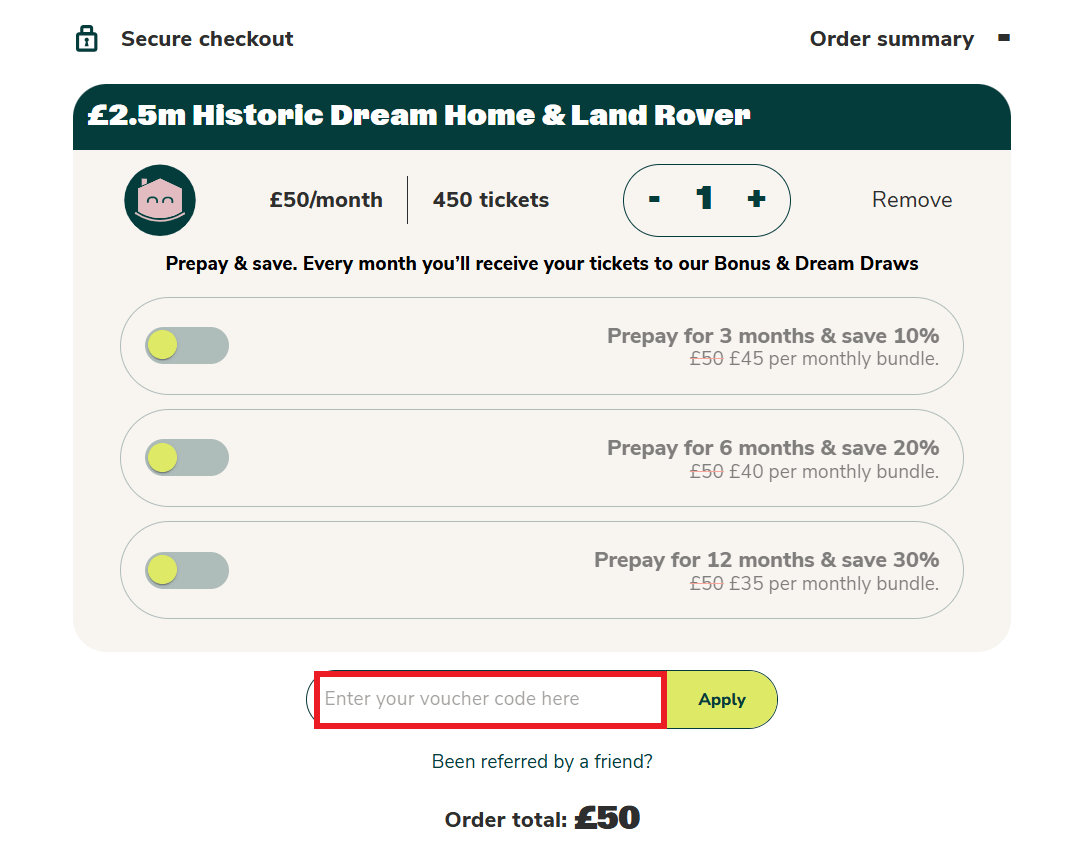1080x843 pixels.
Task: Toggle the 12 months prepay option
Action: 186,570
